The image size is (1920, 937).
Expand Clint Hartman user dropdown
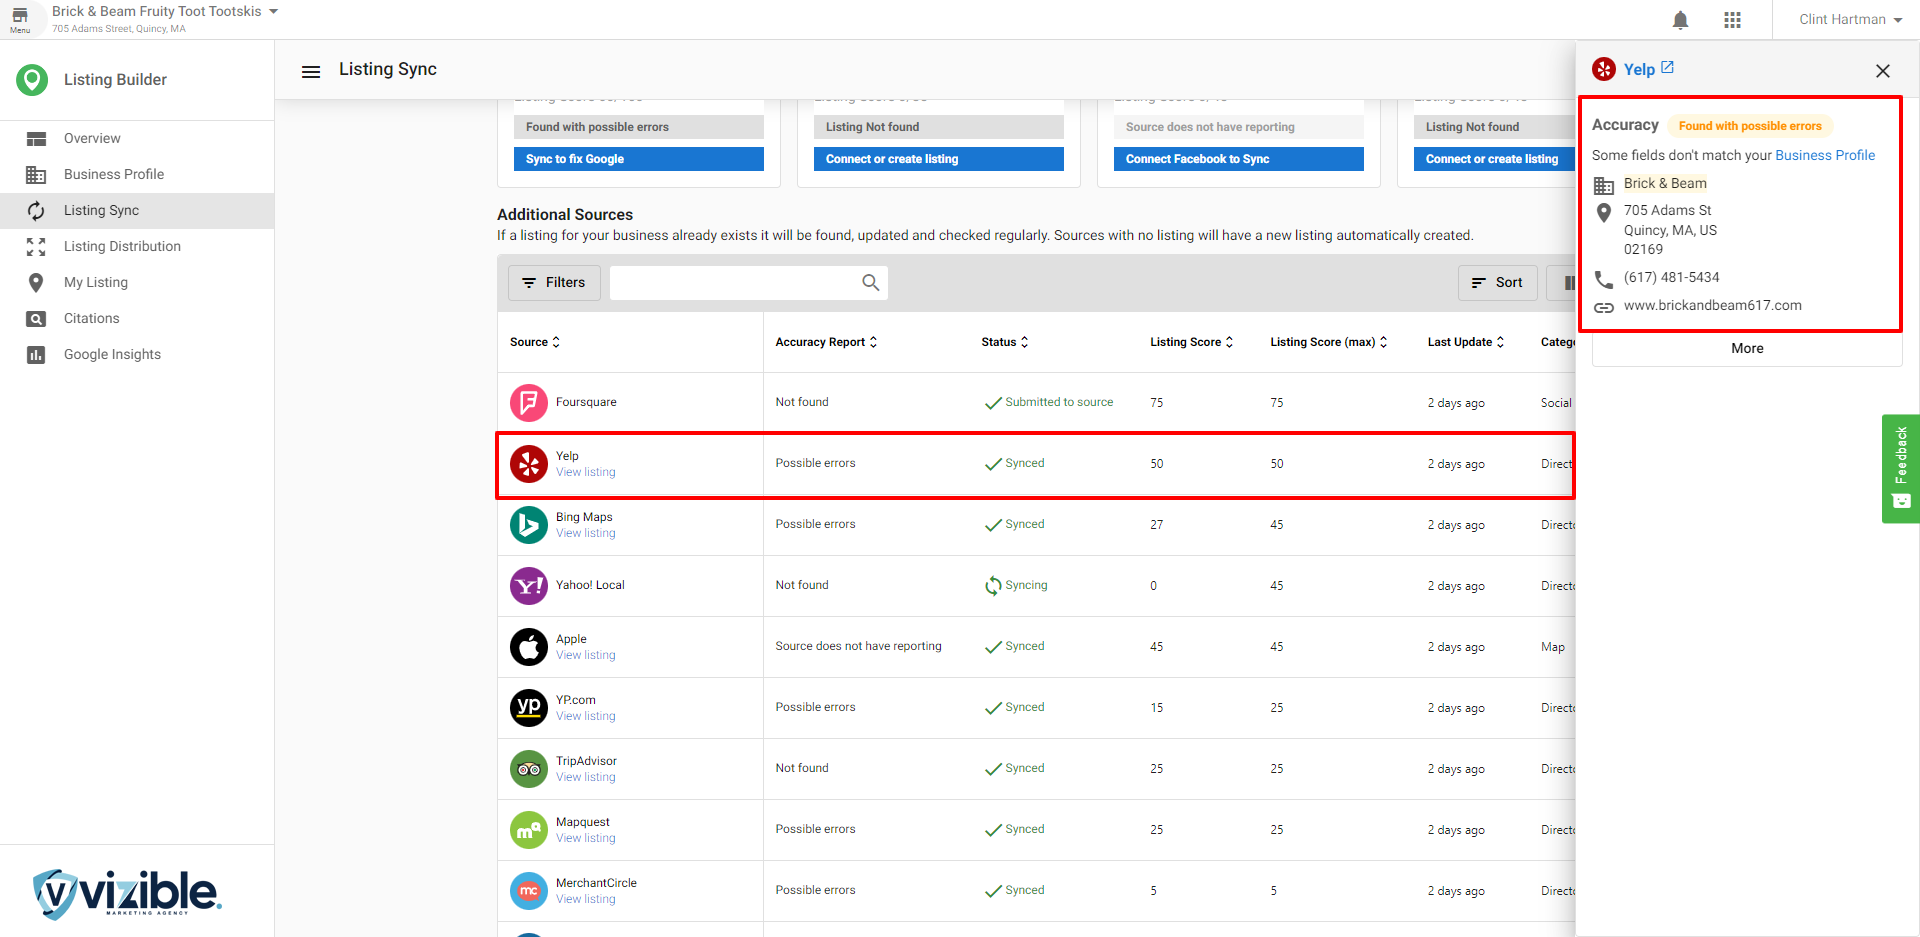click(x=1849, y=20)
